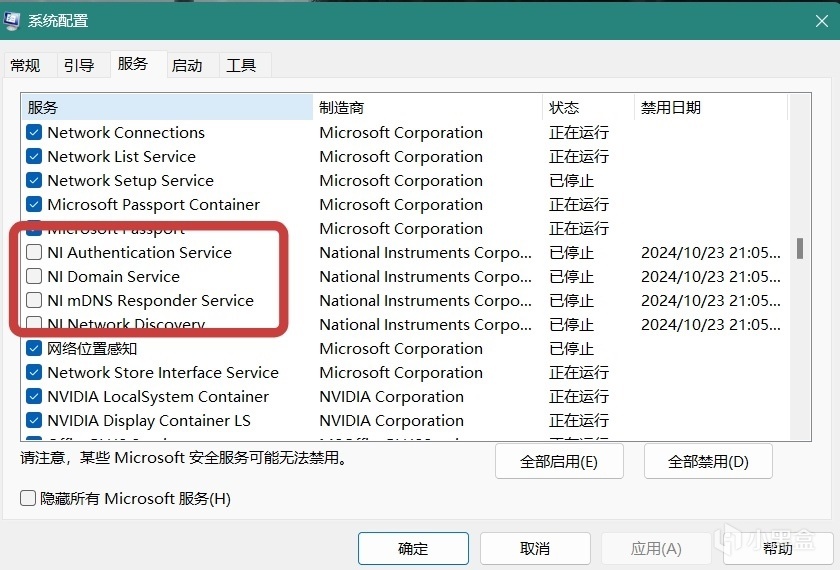This screenshot has height=570, width=840.
Task: Toggle 隐藏所有 Microsoft 服务 checkbox
Action: click(x=29, y=498)
